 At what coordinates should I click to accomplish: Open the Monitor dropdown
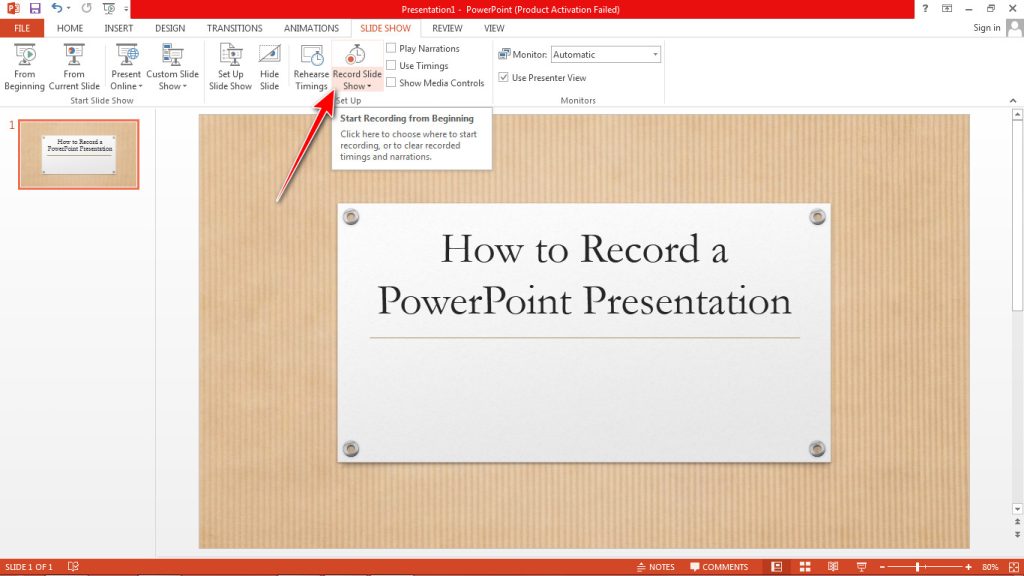coord(656,54)
